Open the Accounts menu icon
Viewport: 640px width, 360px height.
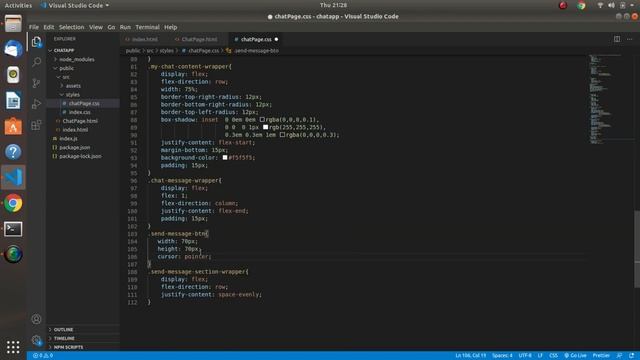click(x=36, y=319)
